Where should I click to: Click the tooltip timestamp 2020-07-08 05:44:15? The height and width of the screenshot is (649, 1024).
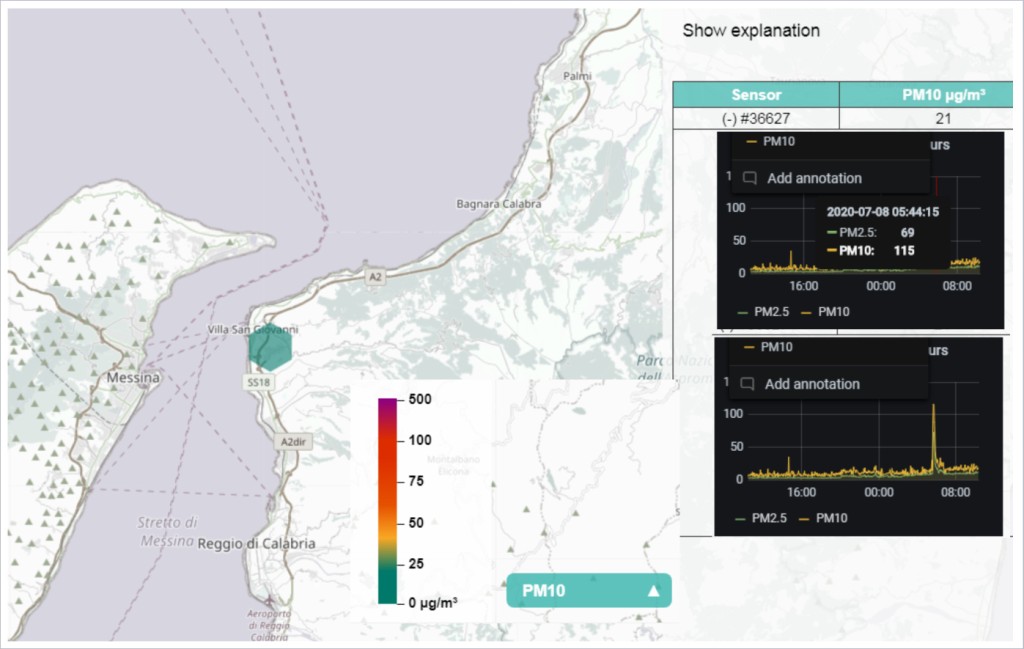point(883,212)
